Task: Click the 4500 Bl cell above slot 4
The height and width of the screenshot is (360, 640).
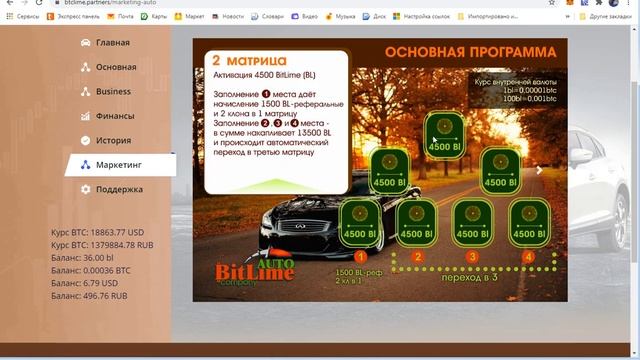Action: click(529, 223)
